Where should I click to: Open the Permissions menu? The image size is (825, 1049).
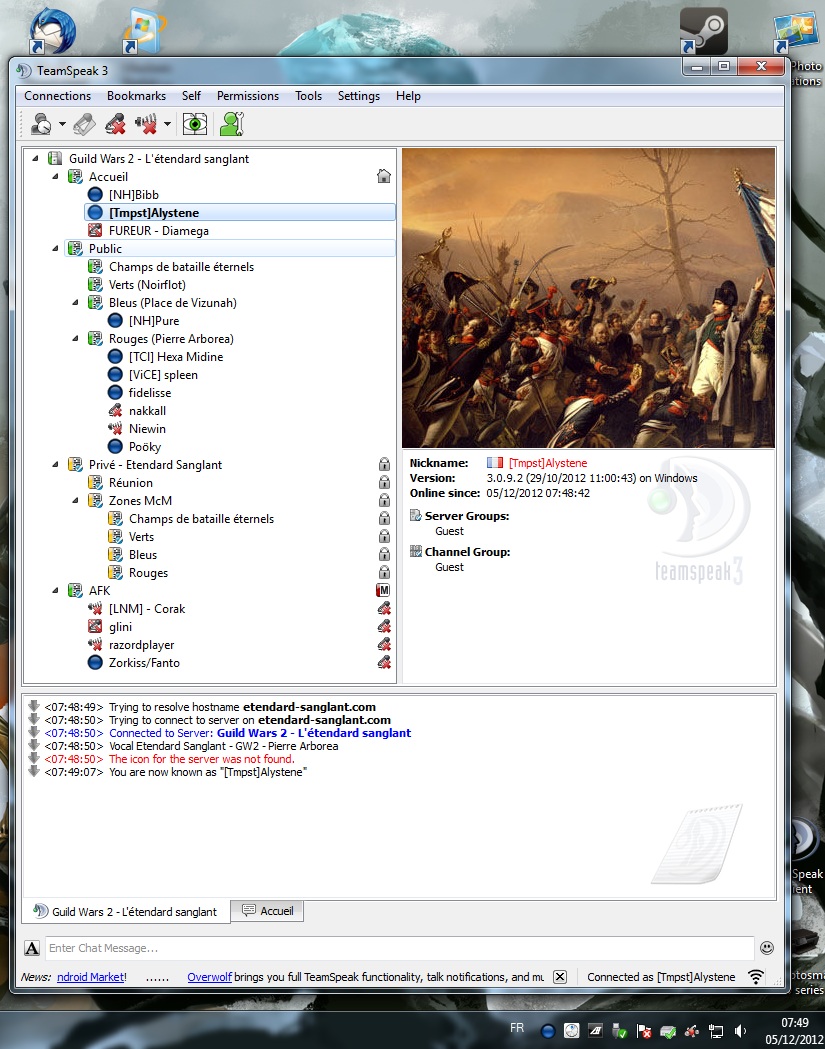coord(248,96)
